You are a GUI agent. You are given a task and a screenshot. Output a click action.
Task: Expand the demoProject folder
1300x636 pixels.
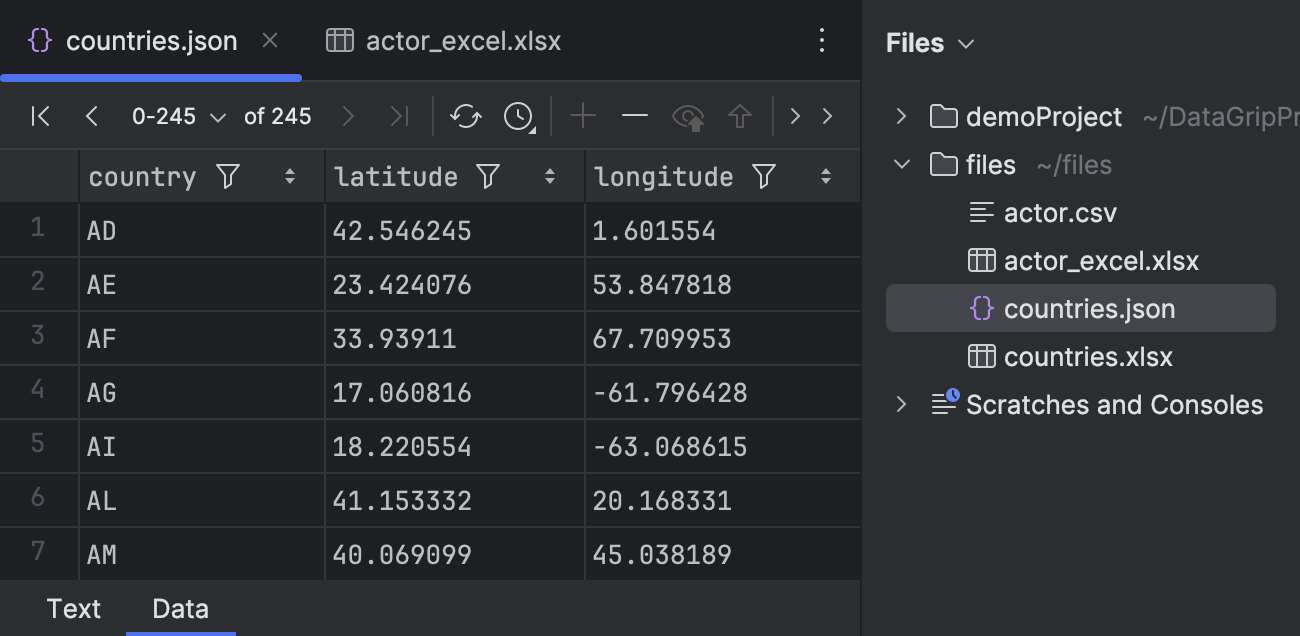(903, 116)
